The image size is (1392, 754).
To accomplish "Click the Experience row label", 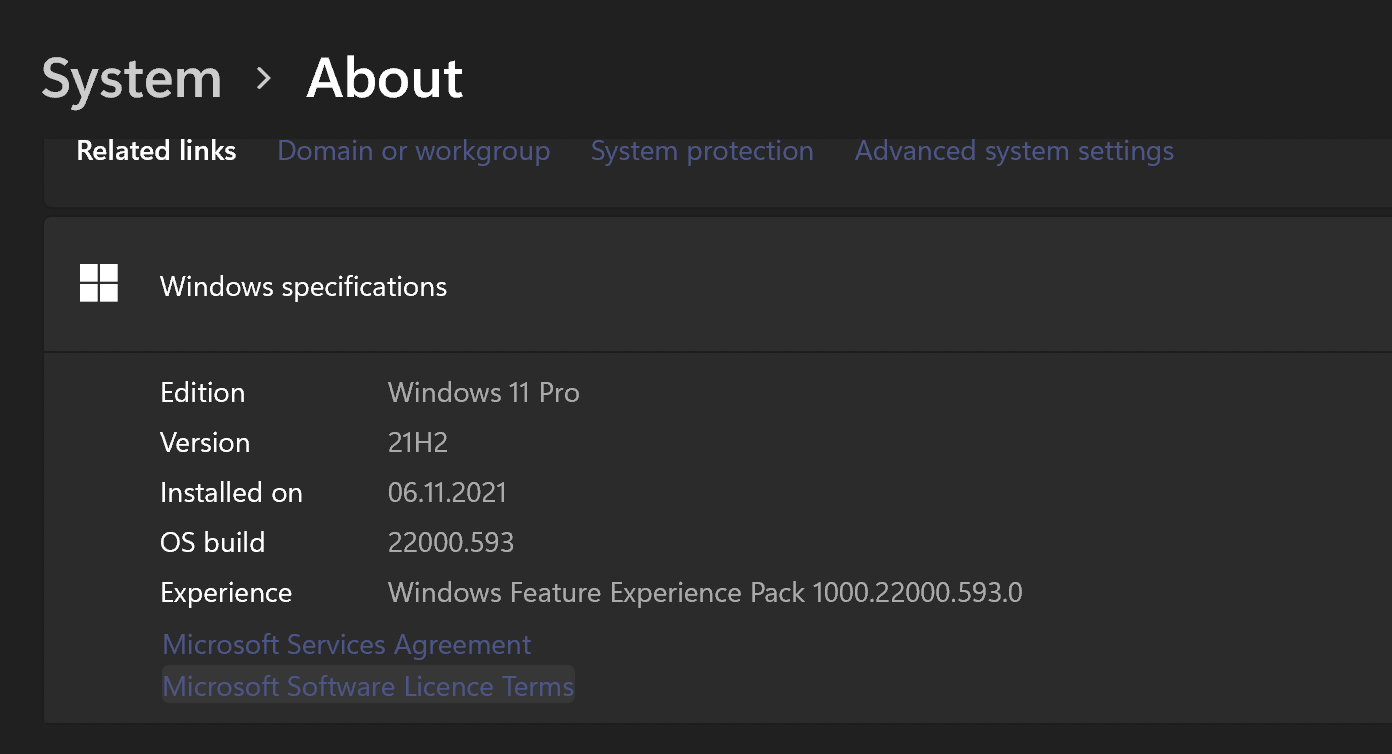I will [226, 593].
